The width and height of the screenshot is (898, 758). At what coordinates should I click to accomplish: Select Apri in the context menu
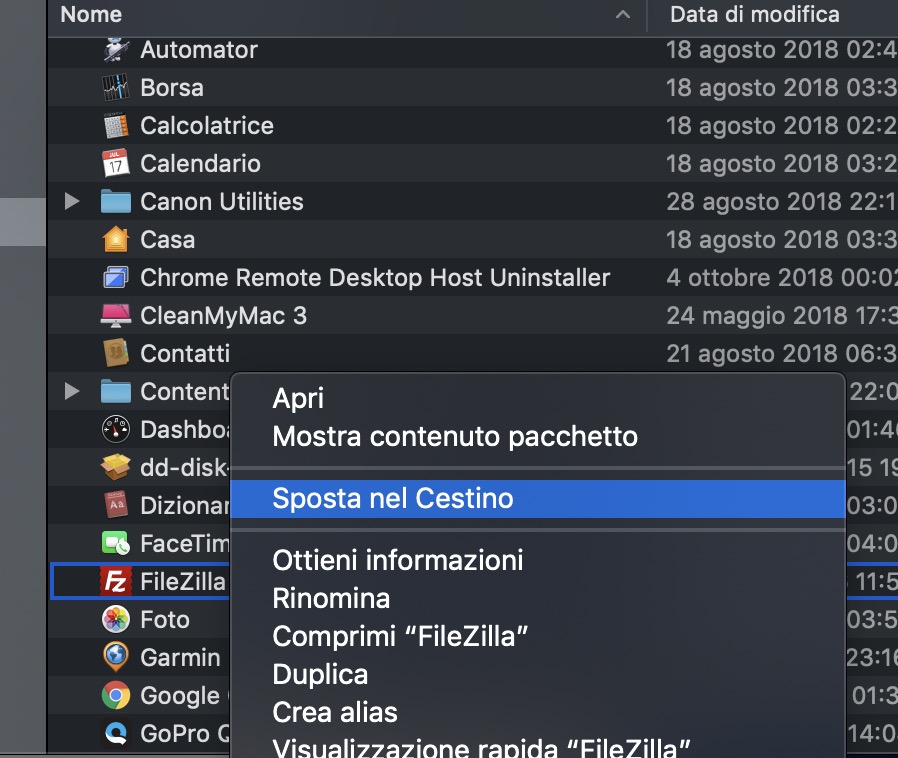298,398
